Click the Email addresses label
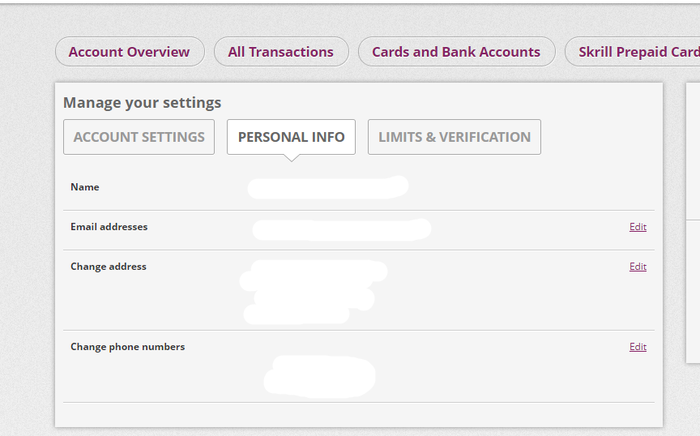Viewport: 700px width, 436px height. 109,227
